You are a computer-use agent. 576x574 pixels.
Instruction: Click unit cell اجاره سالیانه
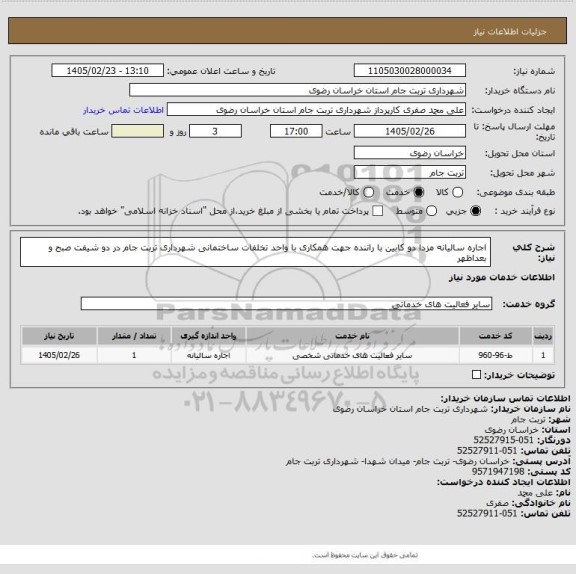(208, 355)
